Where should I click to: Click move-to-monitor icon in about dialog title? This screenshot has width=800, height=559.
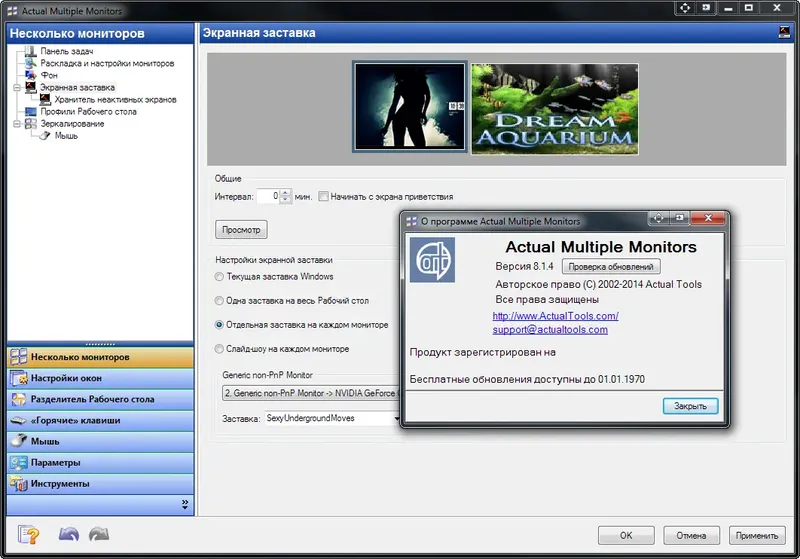(x=659, y=218)
